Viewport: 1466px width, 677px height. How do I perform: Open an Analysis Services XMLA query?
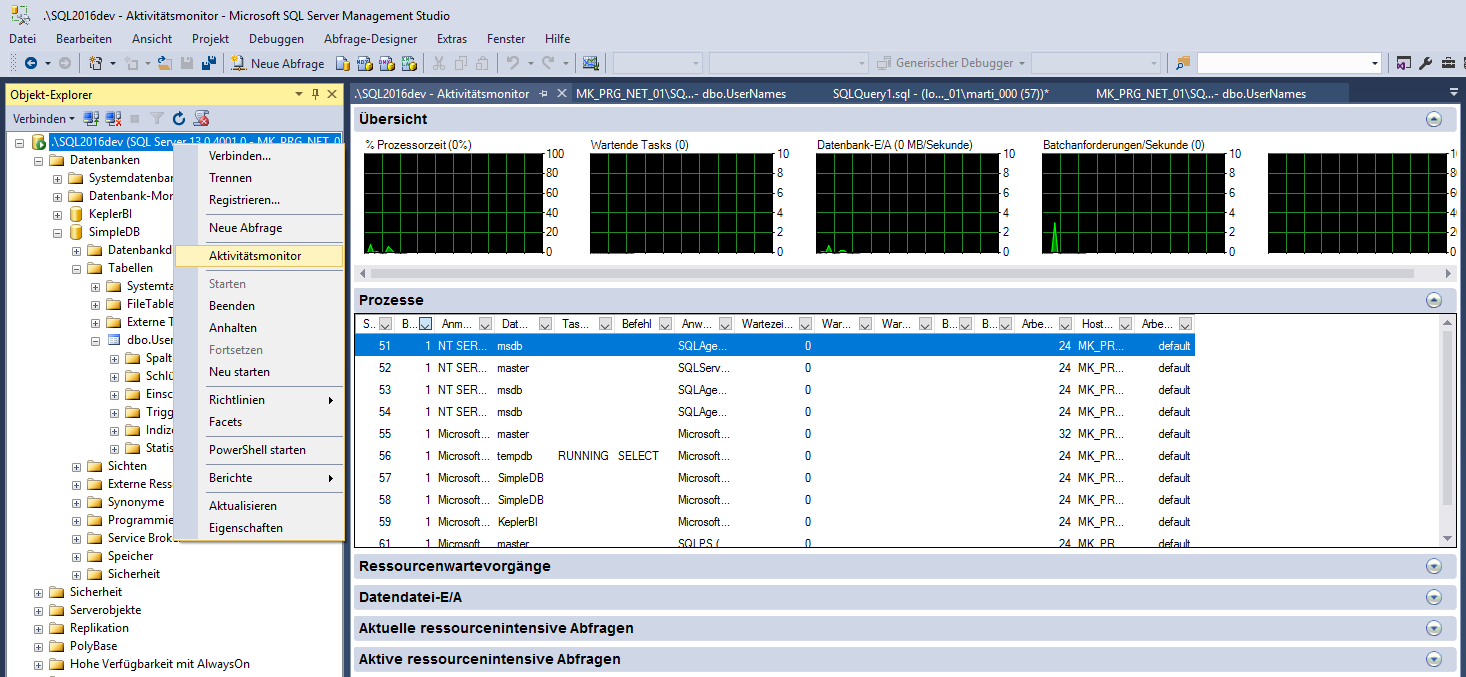click(409, 63)
